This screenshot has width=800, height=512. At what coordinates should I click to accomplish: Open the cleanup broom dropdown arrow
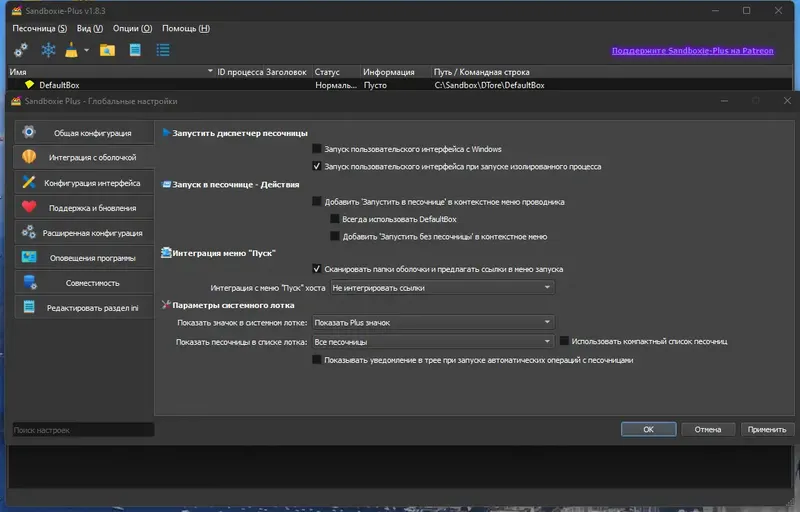86,50
